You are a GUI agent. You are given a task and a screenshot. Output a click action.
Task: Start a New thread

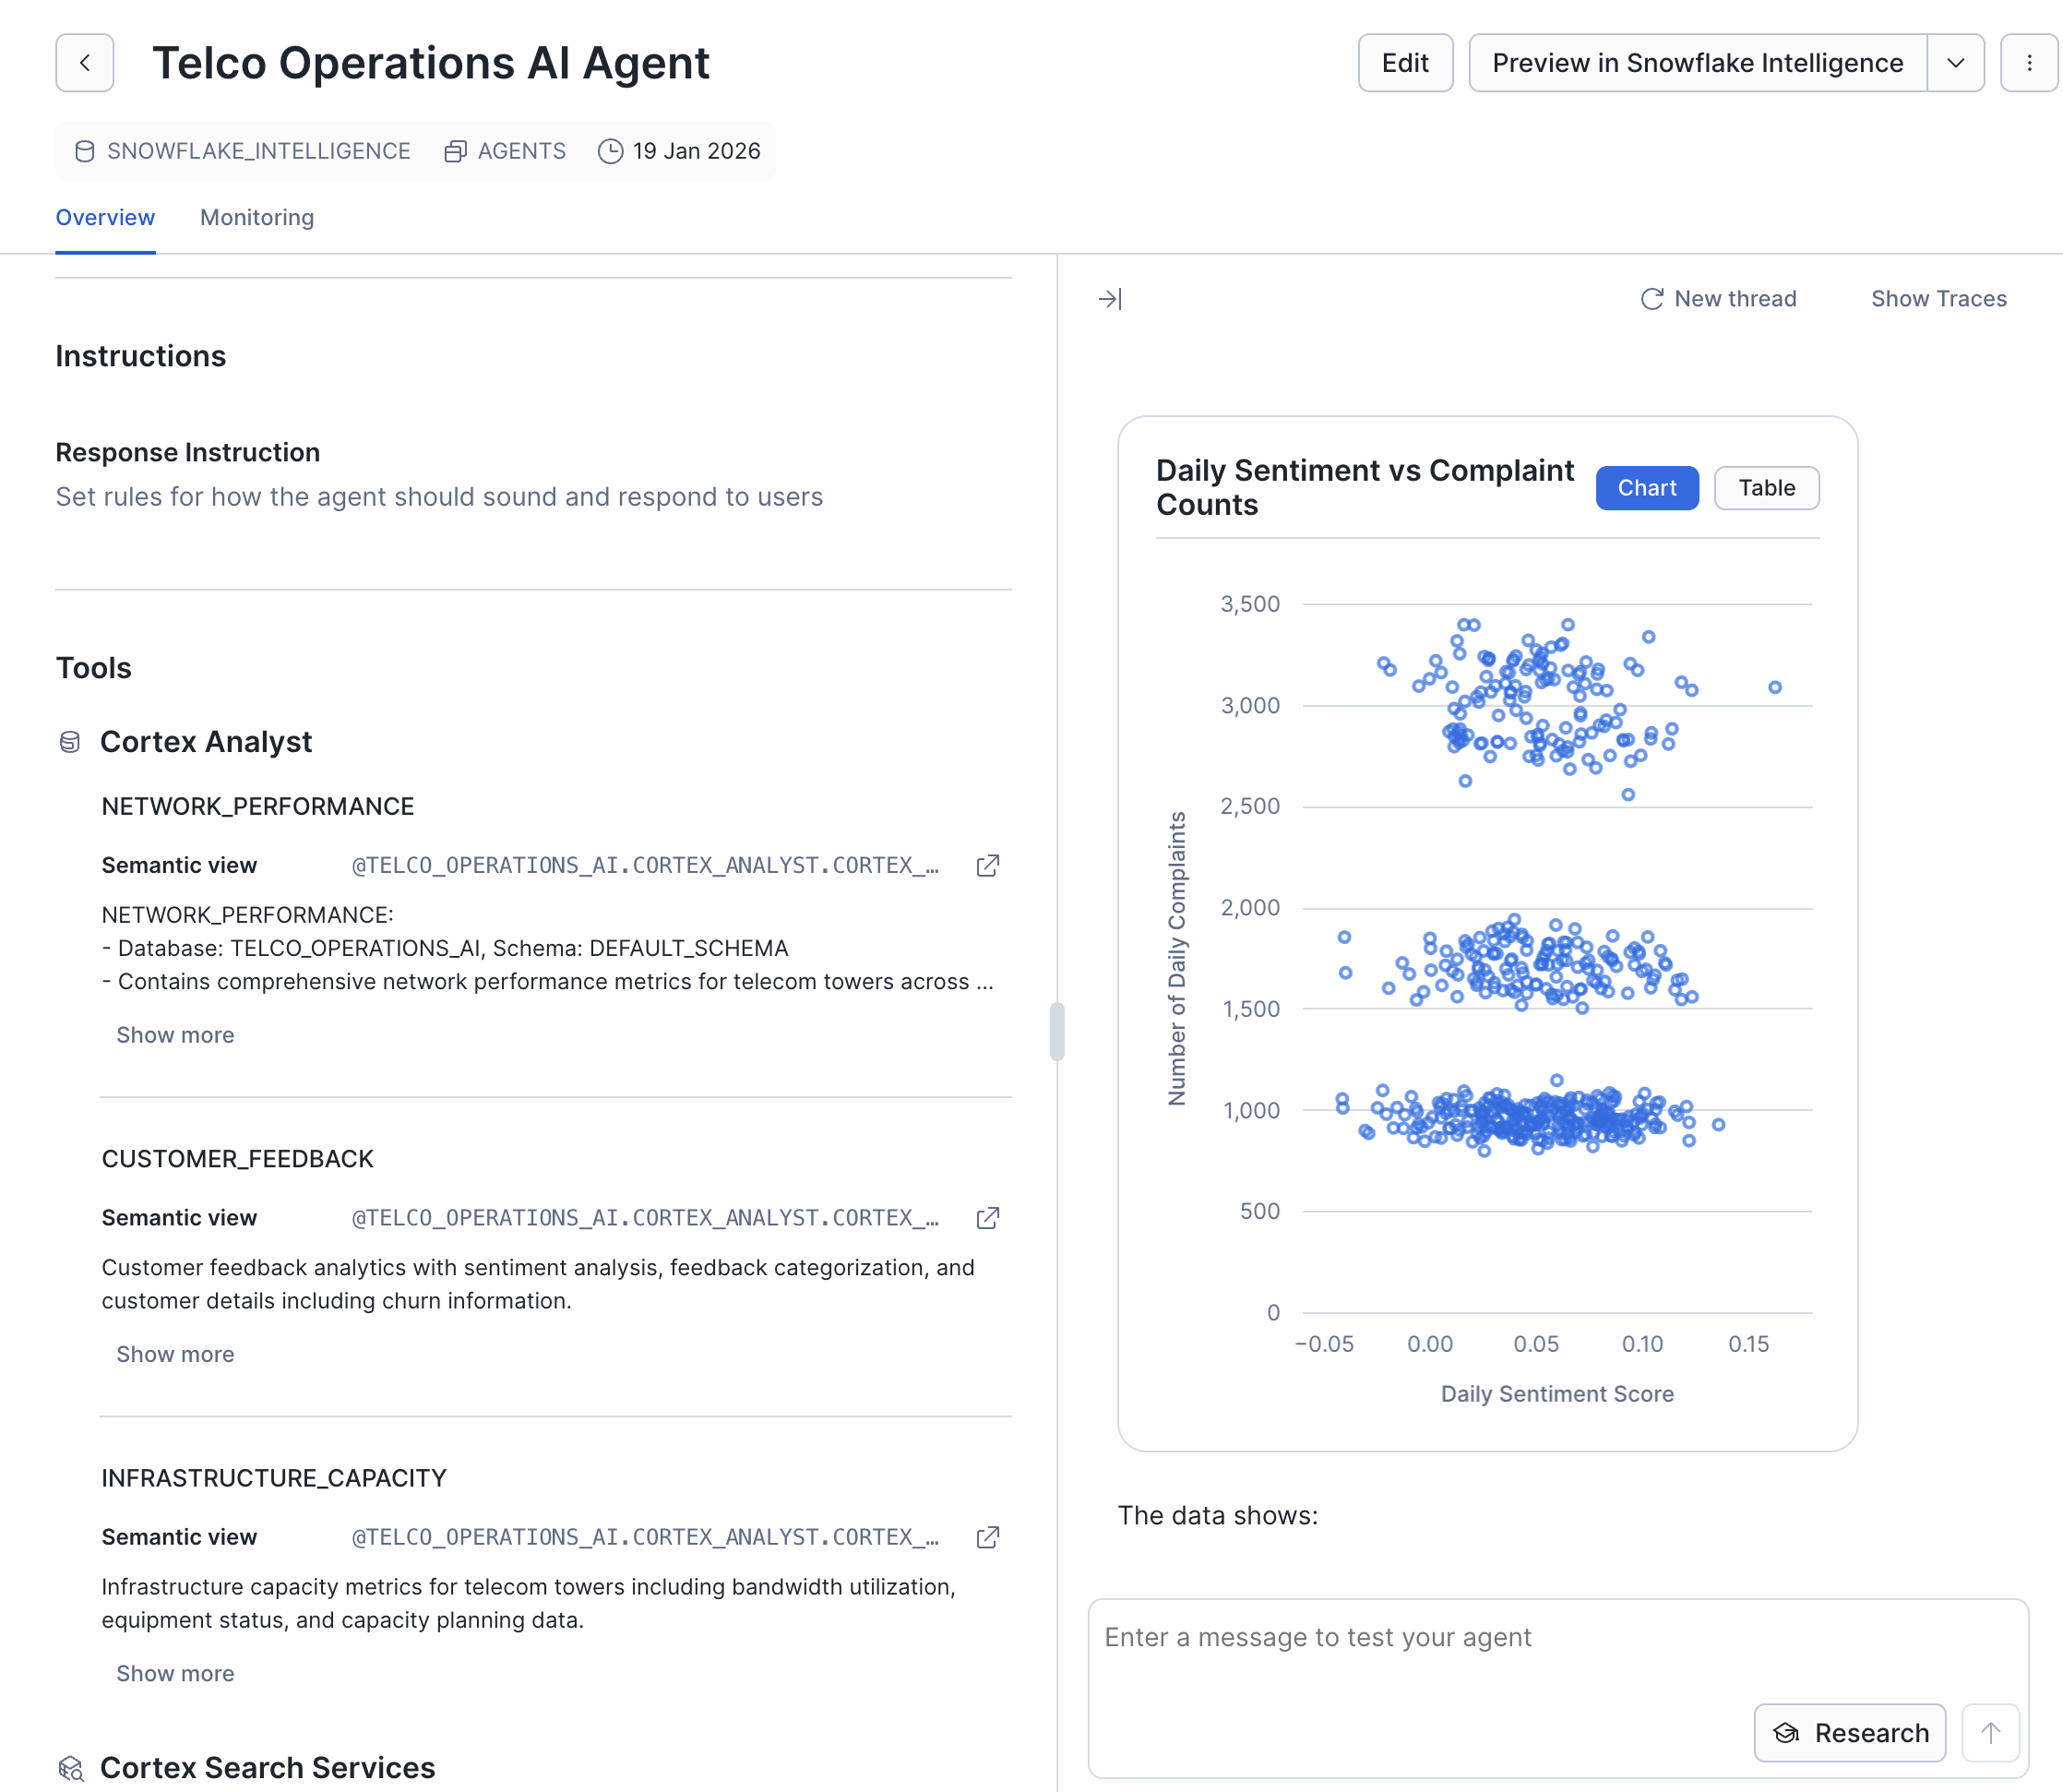[x=1718, y=299]
